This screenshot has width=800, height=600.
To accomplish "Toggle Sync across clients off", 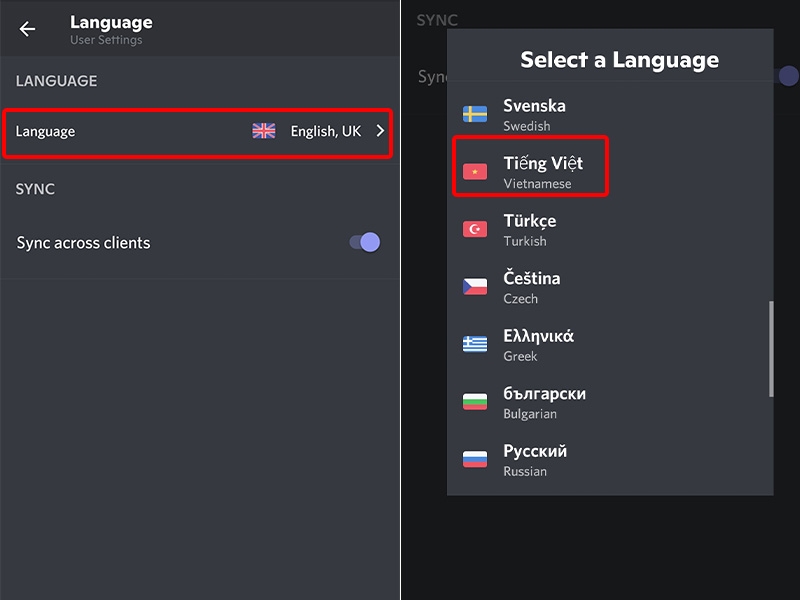I will [x=363, y=242].
